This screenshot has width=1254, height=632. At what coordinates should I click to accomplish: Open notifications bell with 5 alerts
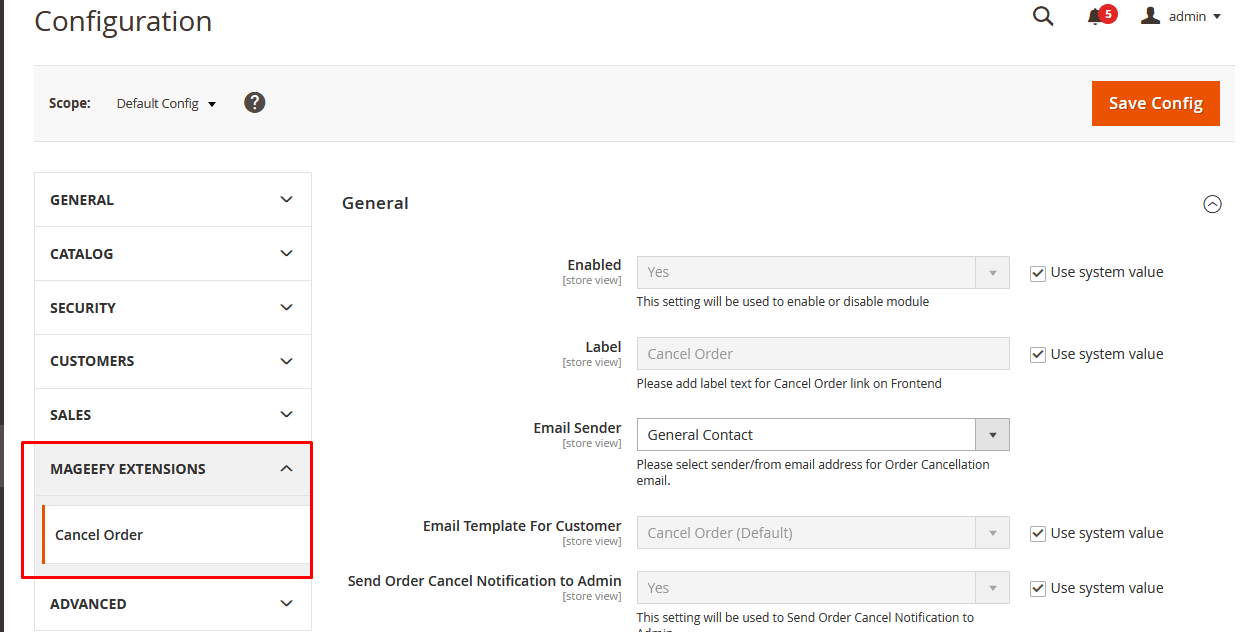click(1097, 17)
